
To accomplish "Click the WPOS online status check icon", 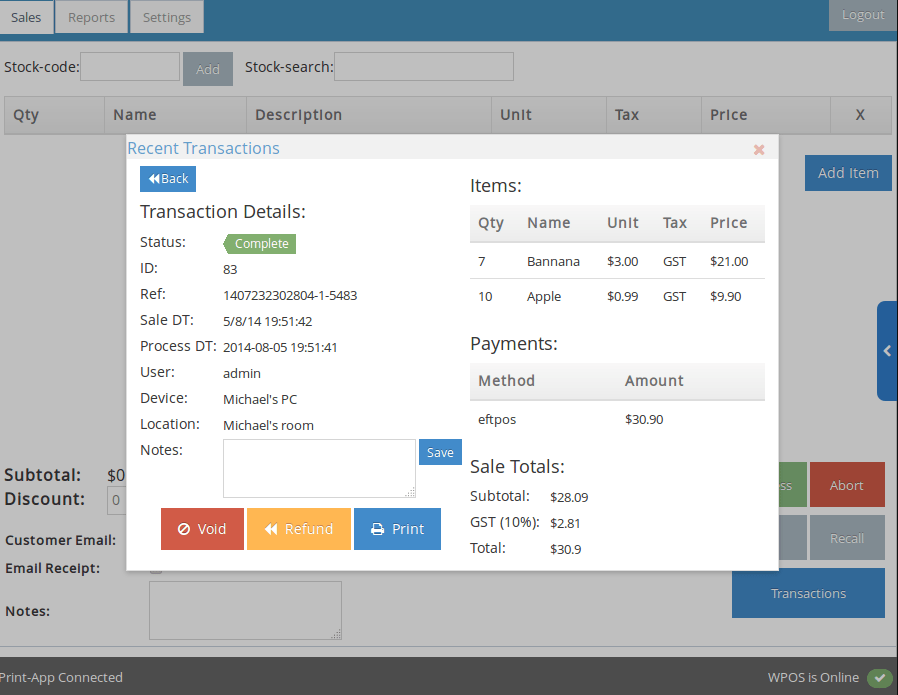I will pyautogui.click(x=879, y=678).
